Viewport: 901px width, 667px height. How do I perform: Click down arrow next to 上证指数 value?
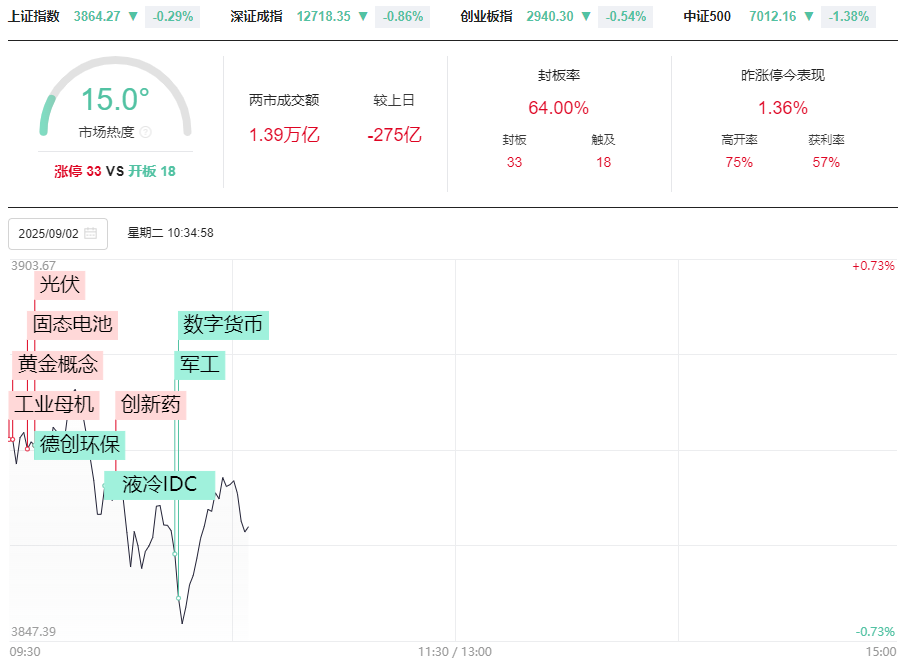(x=133, y=16)
